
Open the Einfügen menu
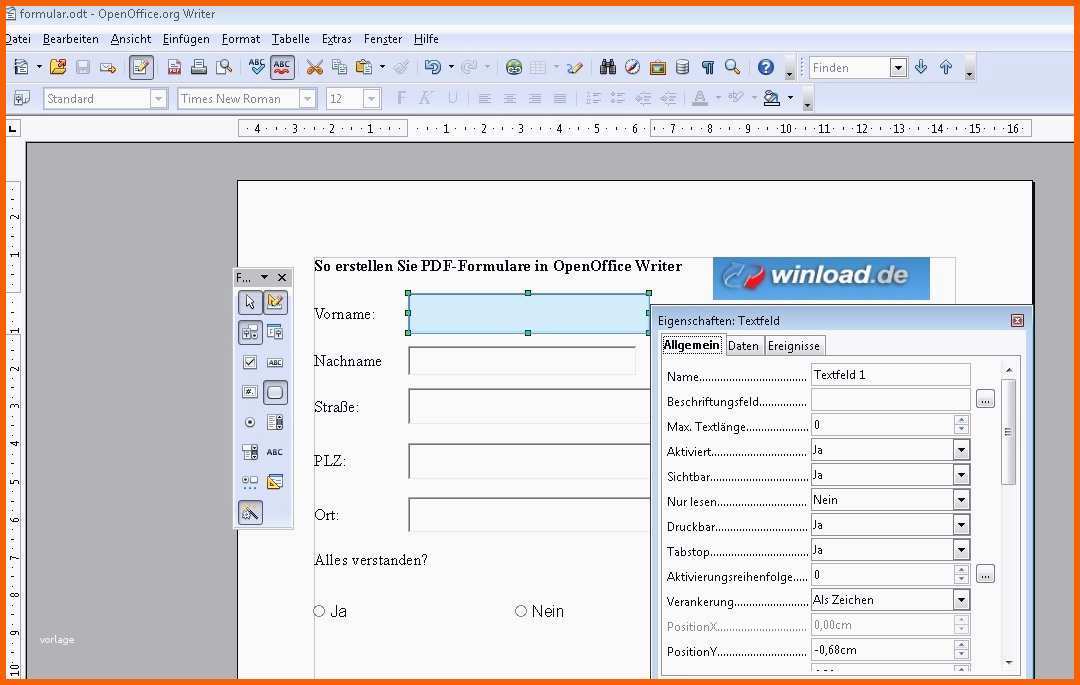(186, 39)
